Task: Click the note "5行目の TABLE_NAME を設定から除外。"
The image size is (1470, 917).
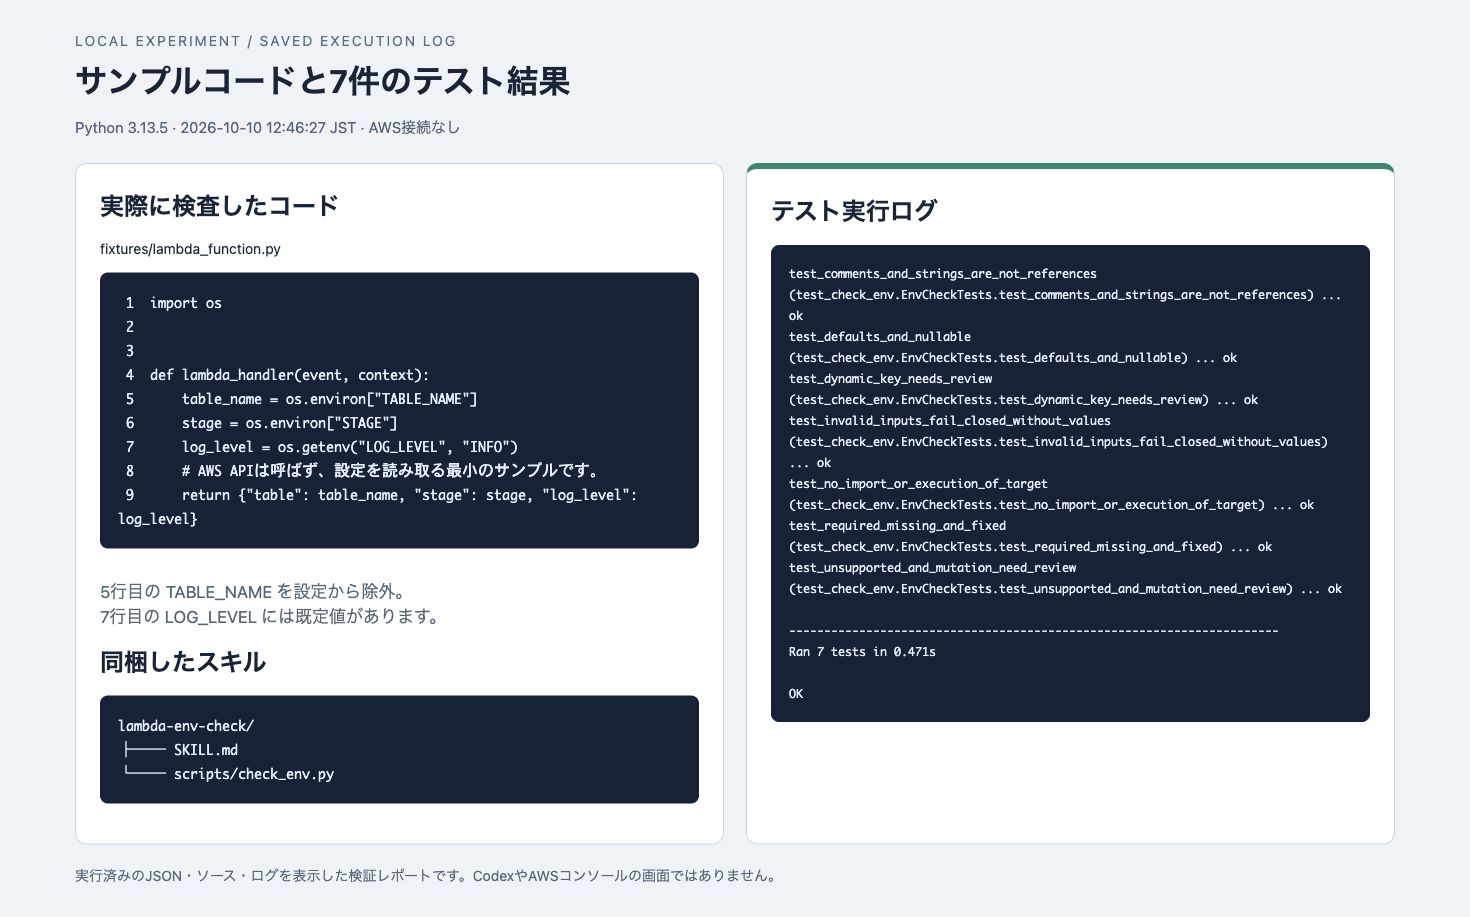Action: click(252, 592)
